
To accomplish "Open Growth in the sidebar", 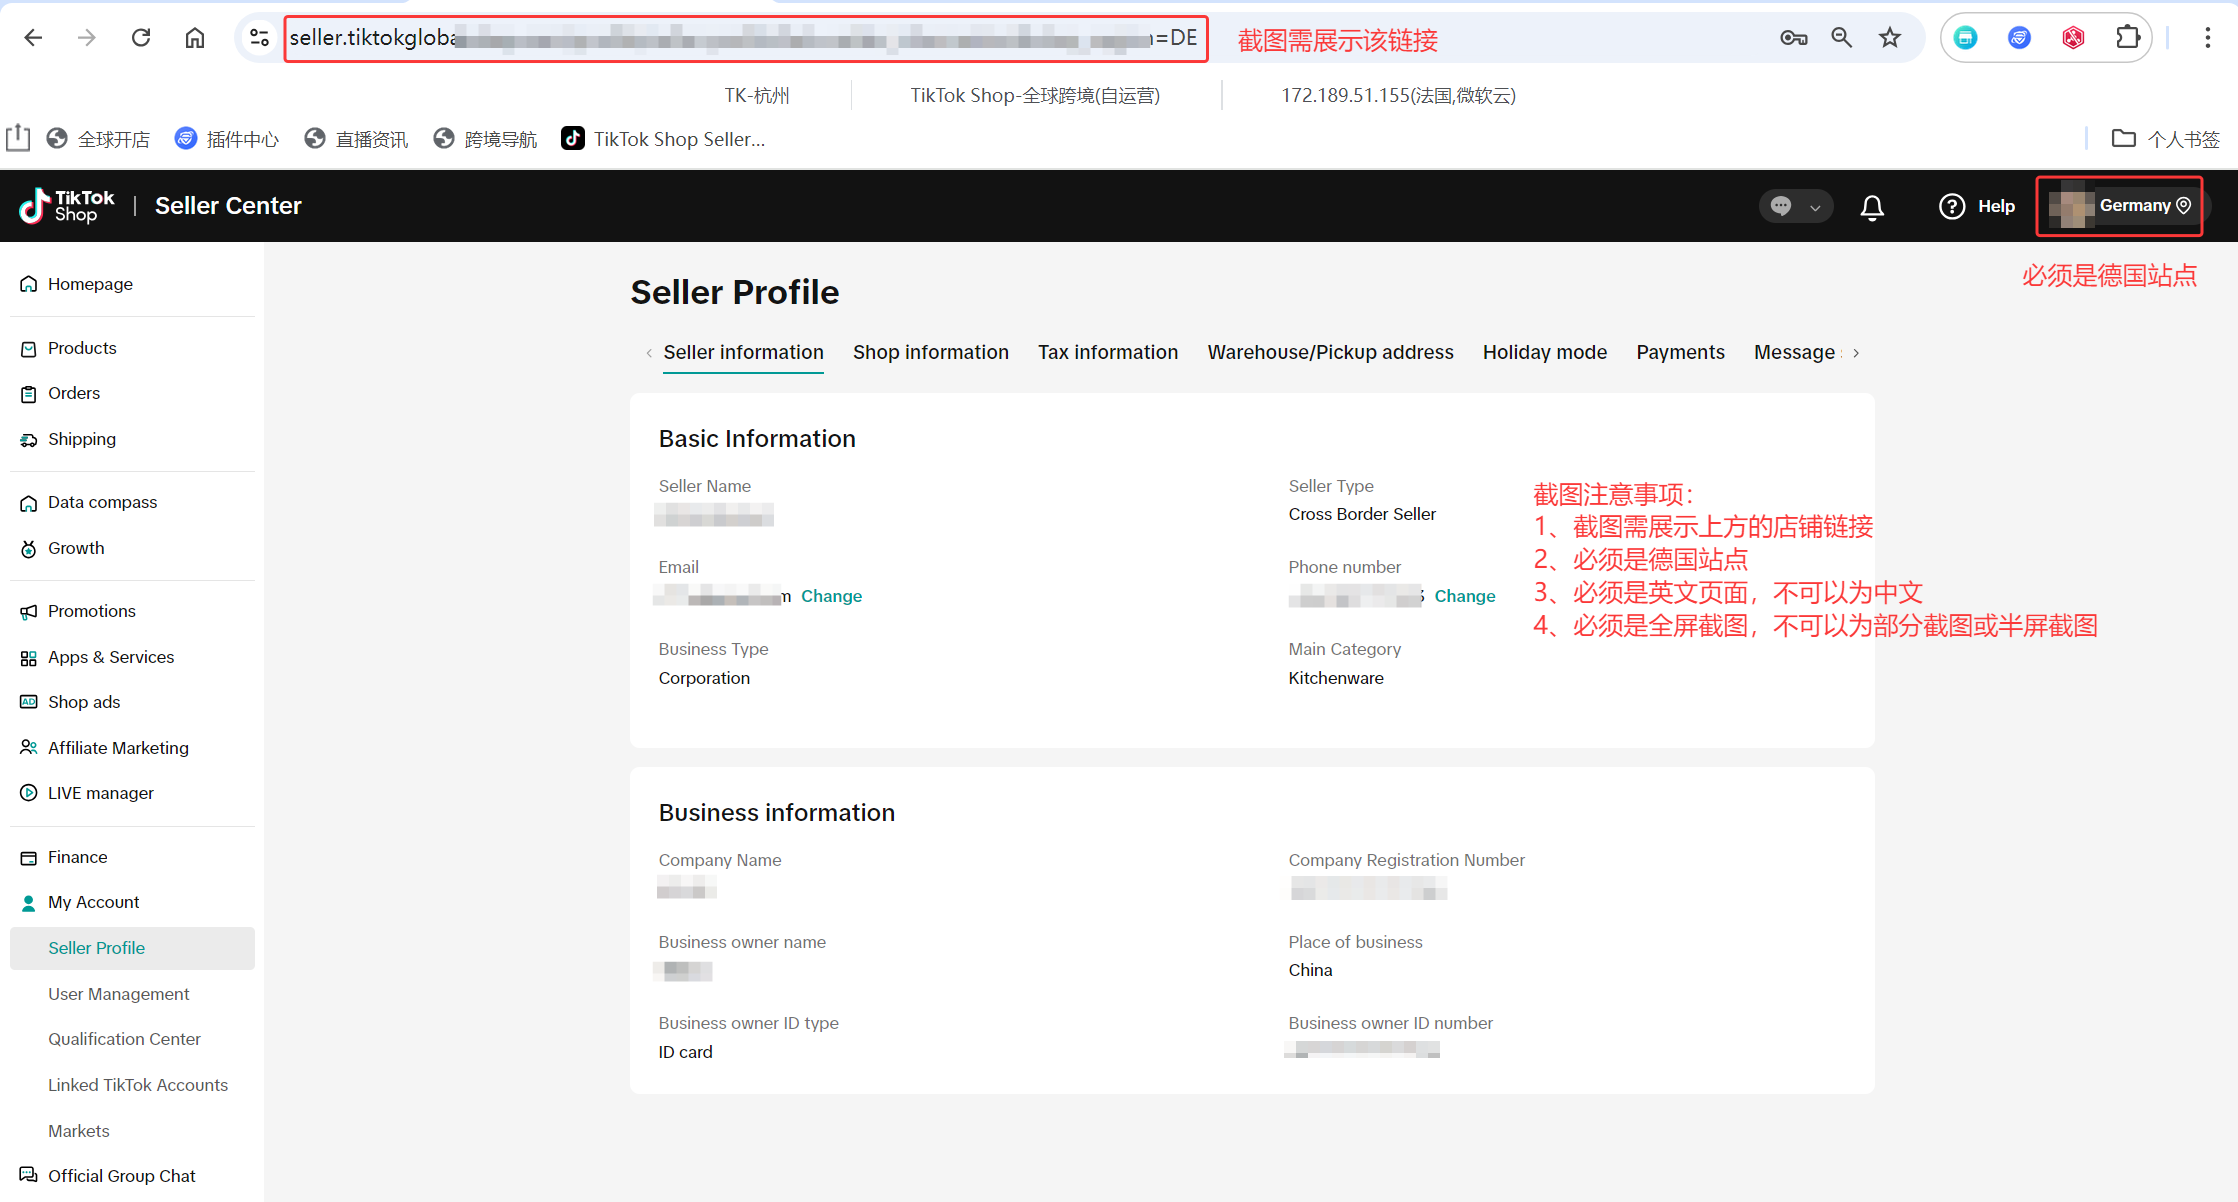I will click(x=76, y=548).
